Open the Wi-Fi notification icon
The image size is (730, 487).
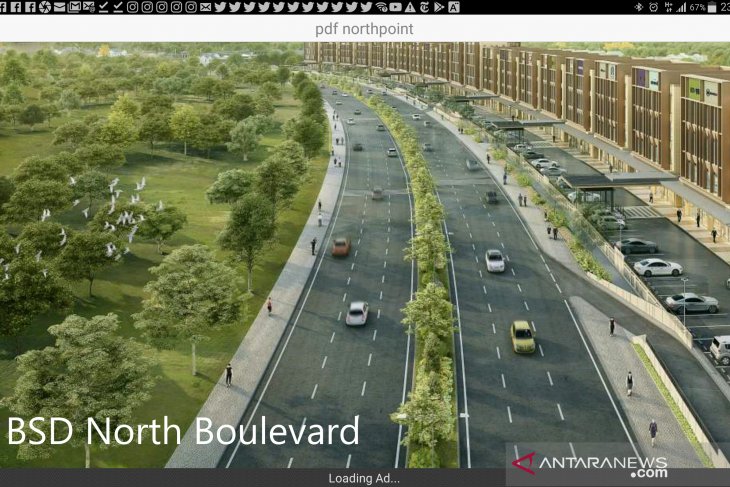381,7
